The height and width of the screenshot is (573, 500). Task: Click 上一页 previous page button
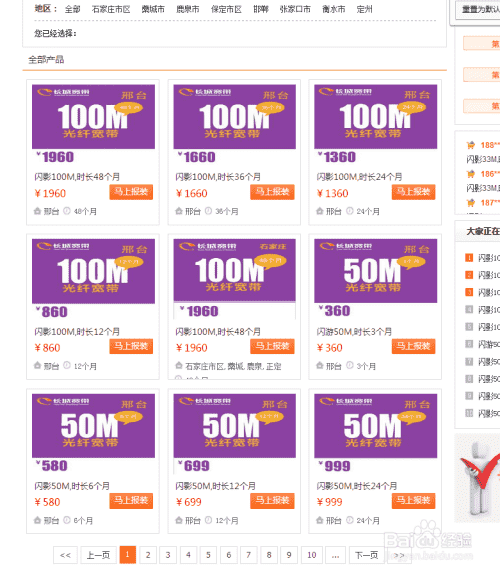pos(98,555)
